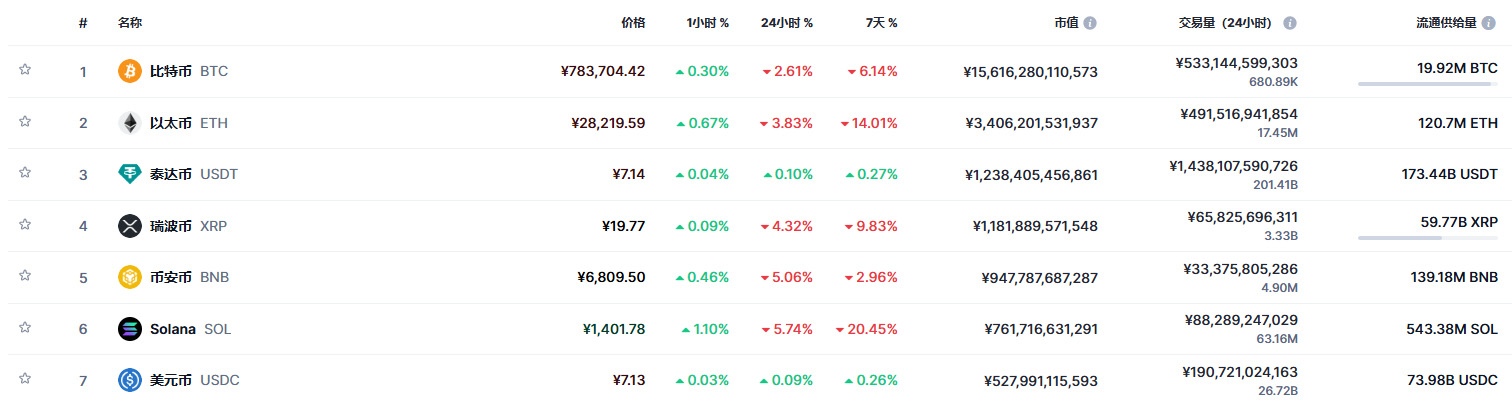The image size is (1512, 406).
Task: Click the BNB coin logo icon
Action: [130, 277]
